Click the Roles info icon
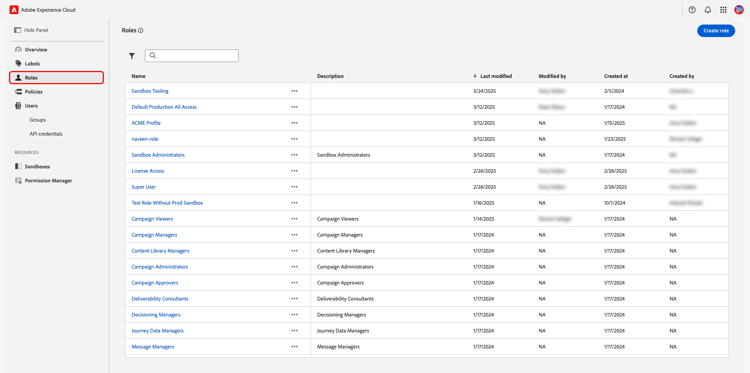 [x=141, y=30]
